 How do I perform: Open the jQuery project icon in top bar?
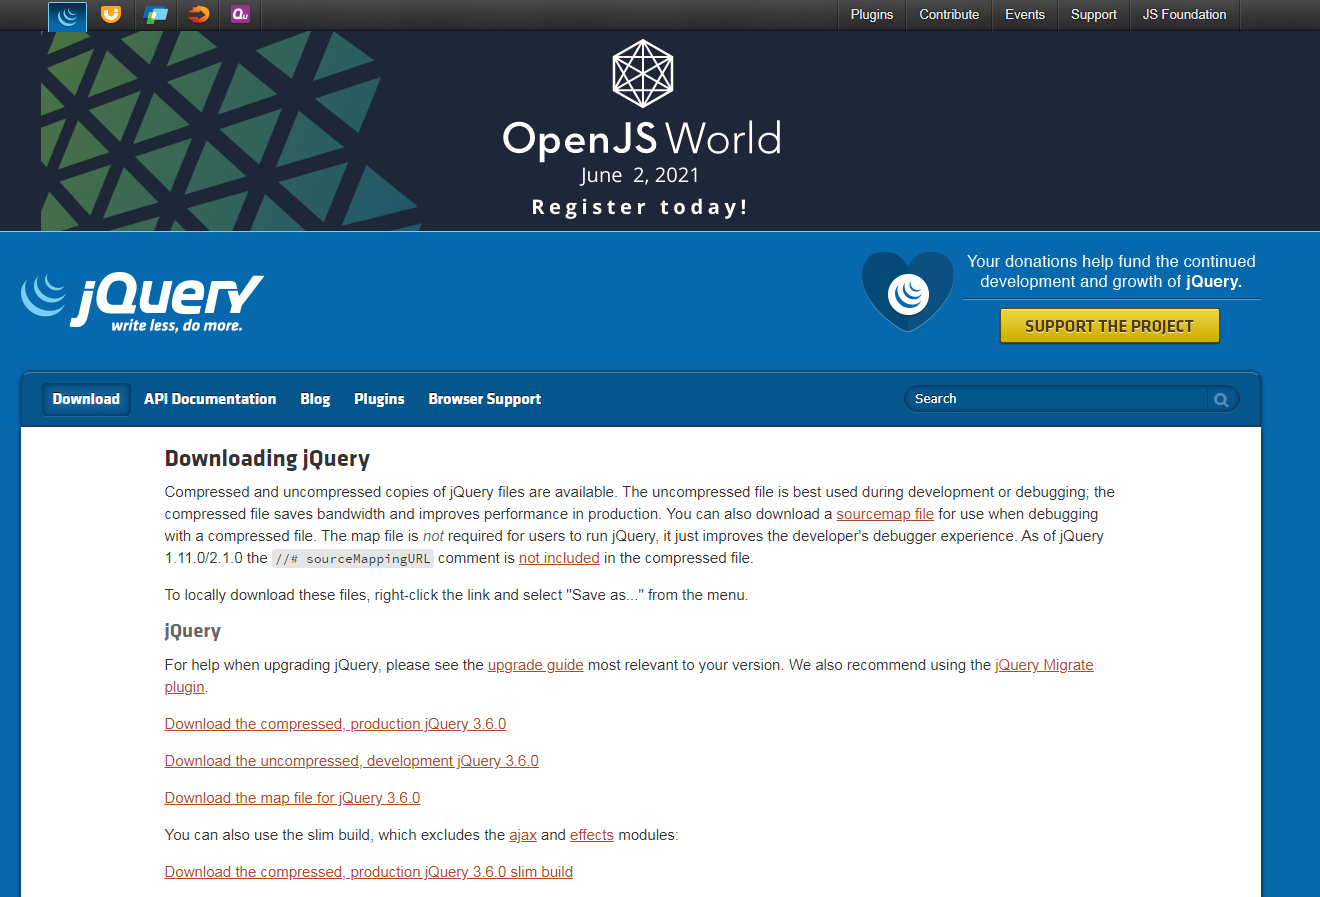click(68, 15)
